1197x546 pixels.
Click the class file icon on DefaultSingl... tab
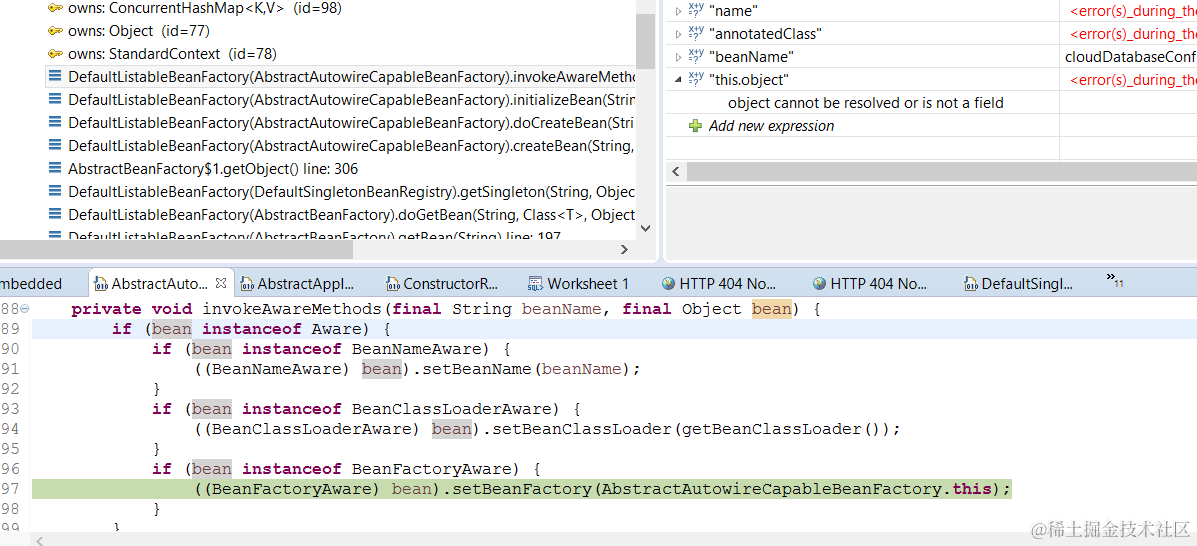tap(970, 284)
